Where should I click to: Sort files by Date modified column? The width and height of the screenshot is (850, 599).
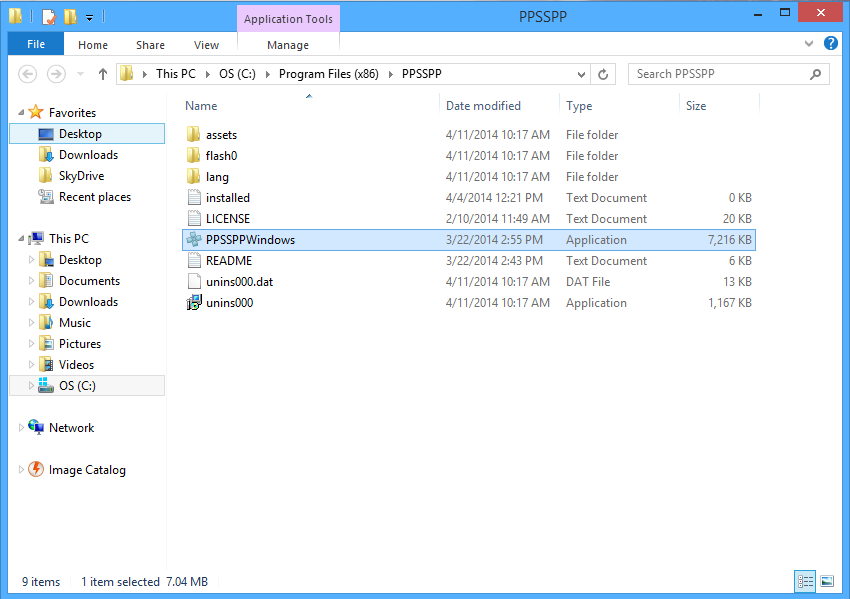483,106
